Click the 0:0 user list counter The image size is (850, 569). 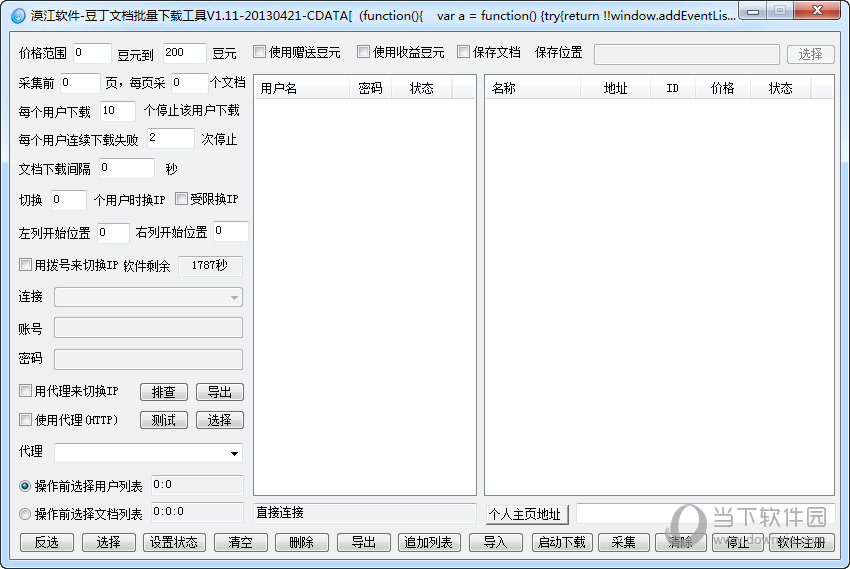197,485
